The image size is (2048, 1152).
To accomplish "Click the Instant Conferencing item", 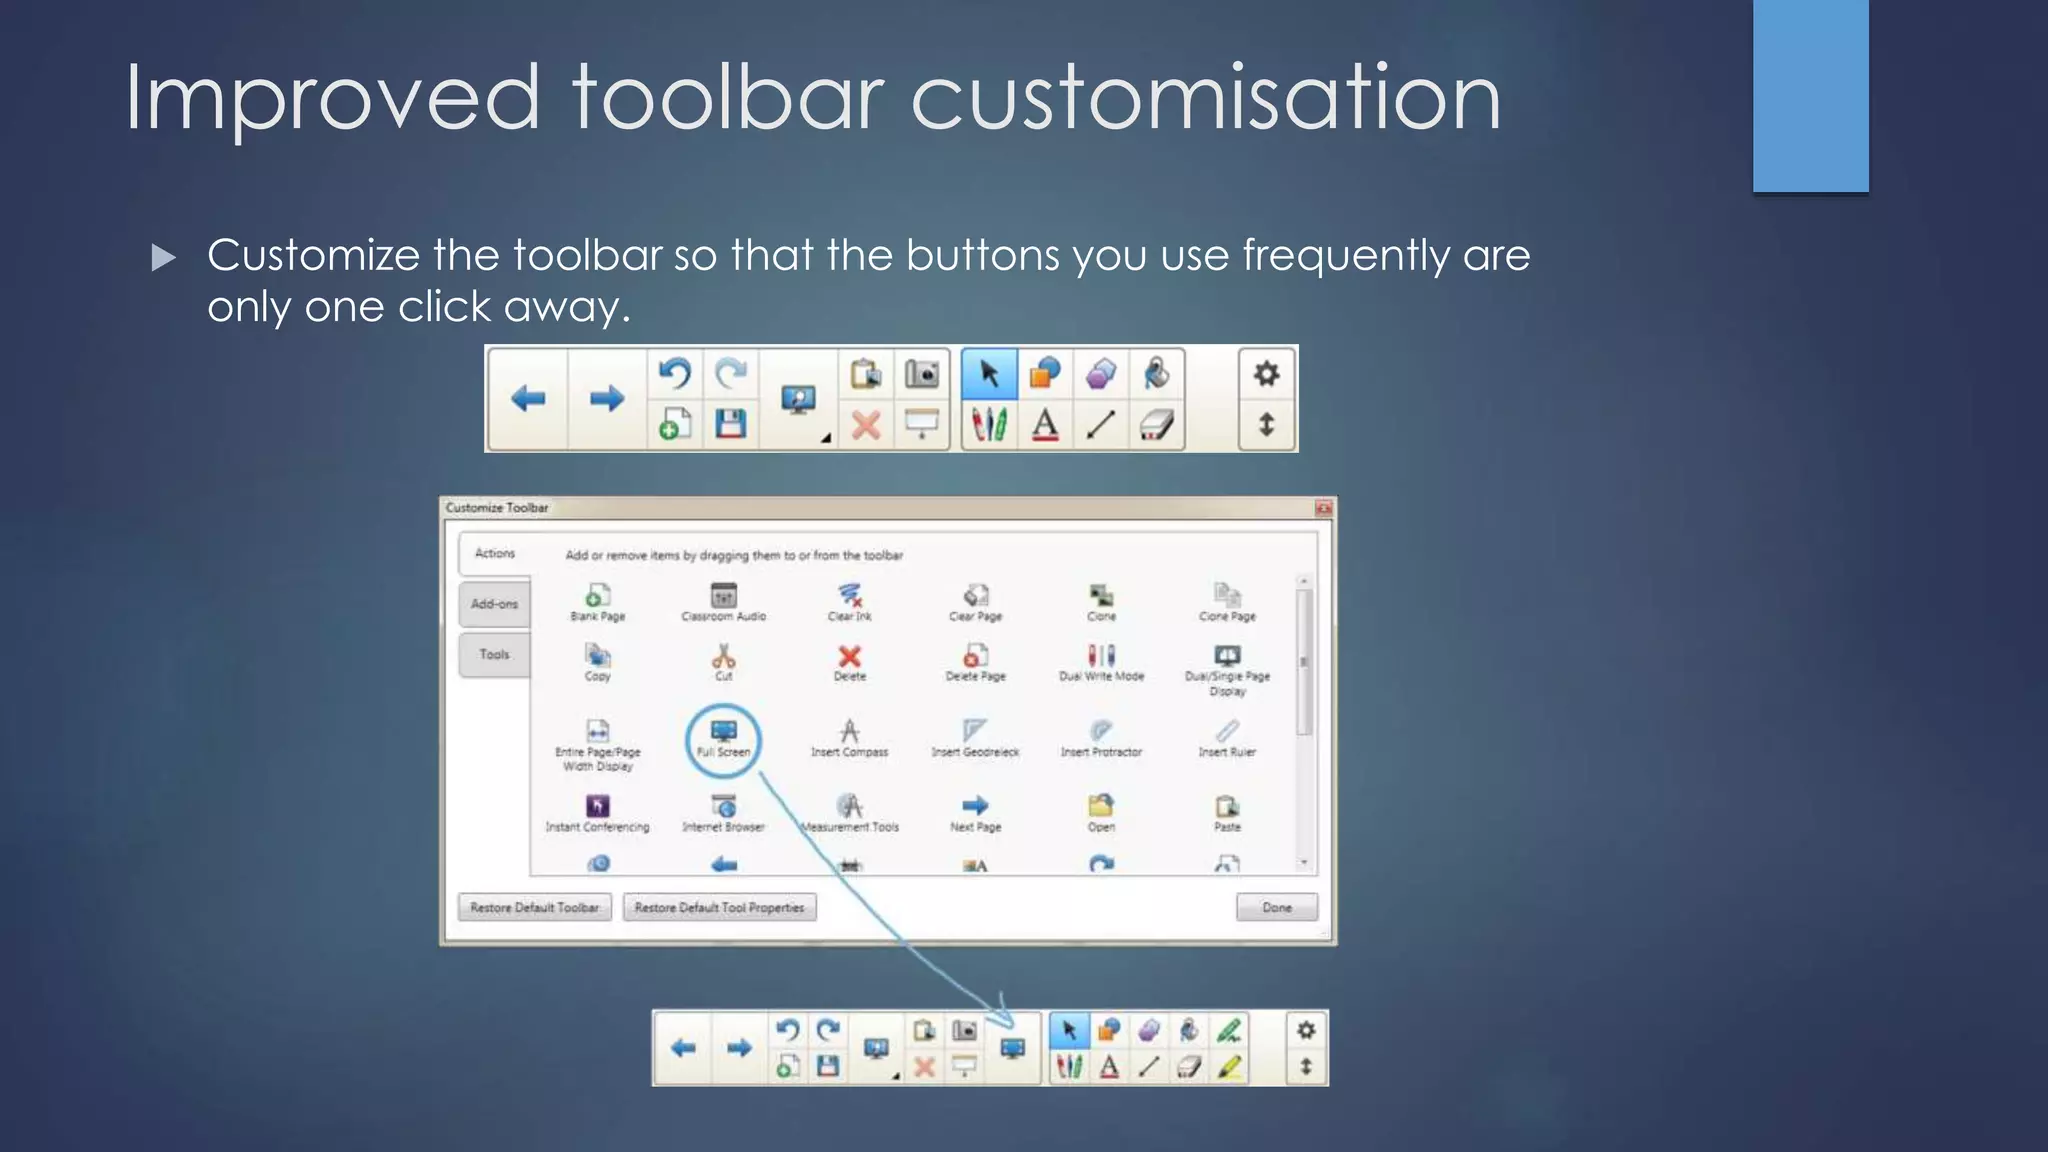I will point(598,814).
